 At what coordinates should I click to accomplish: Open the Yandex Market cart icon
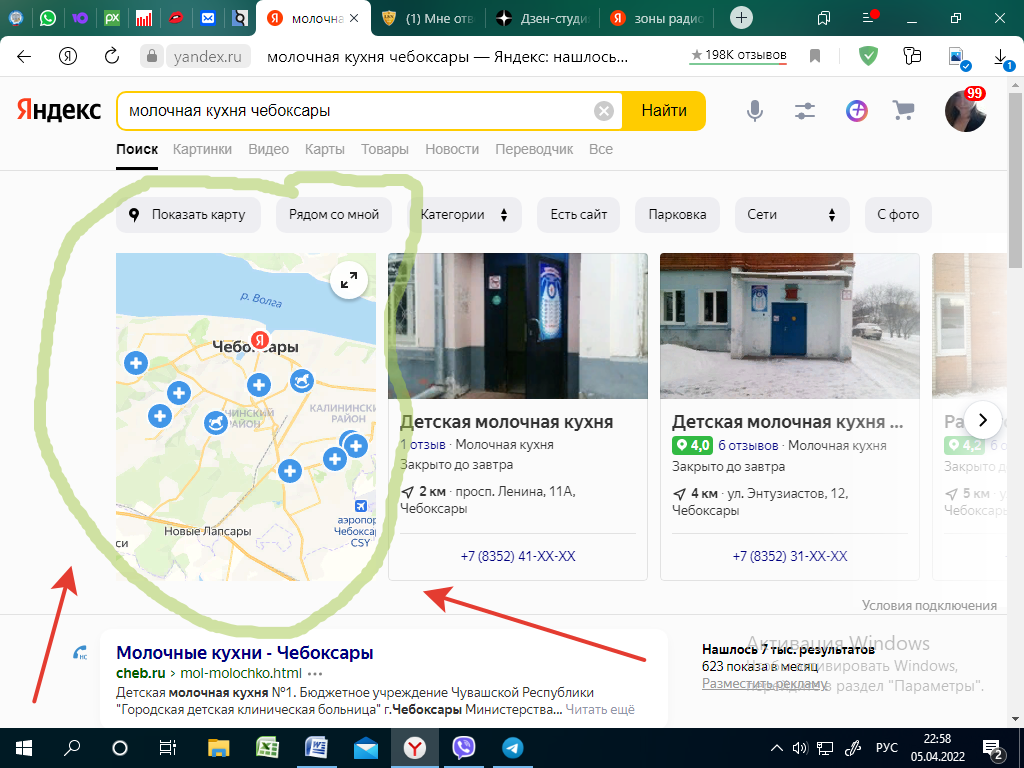(x=903, y=110)
